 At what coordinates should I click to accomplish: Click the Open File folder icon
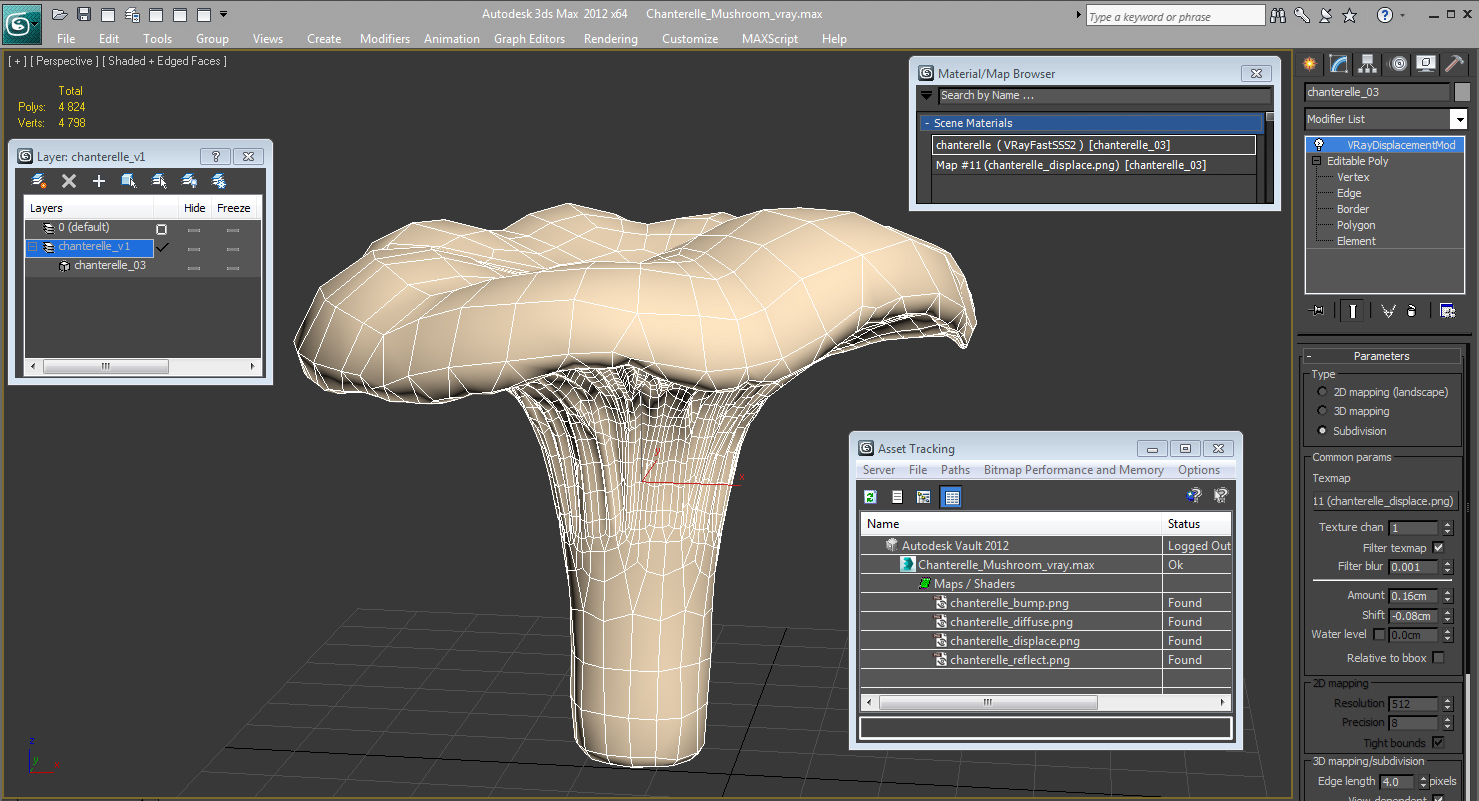pos(59,14)
